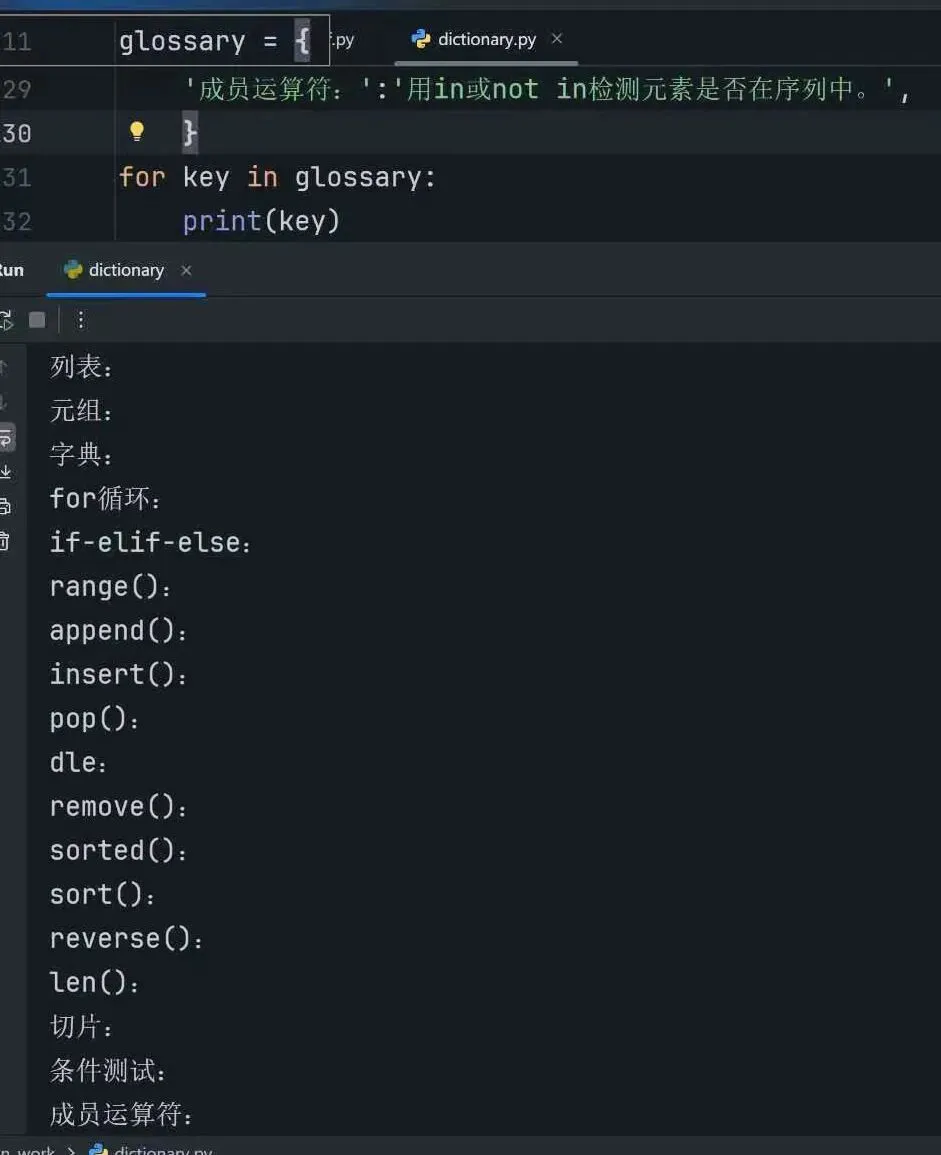This screenshot has height=1155, width=941.
Task: Click the Print console output icon
Action: click(x=5, y=506)
